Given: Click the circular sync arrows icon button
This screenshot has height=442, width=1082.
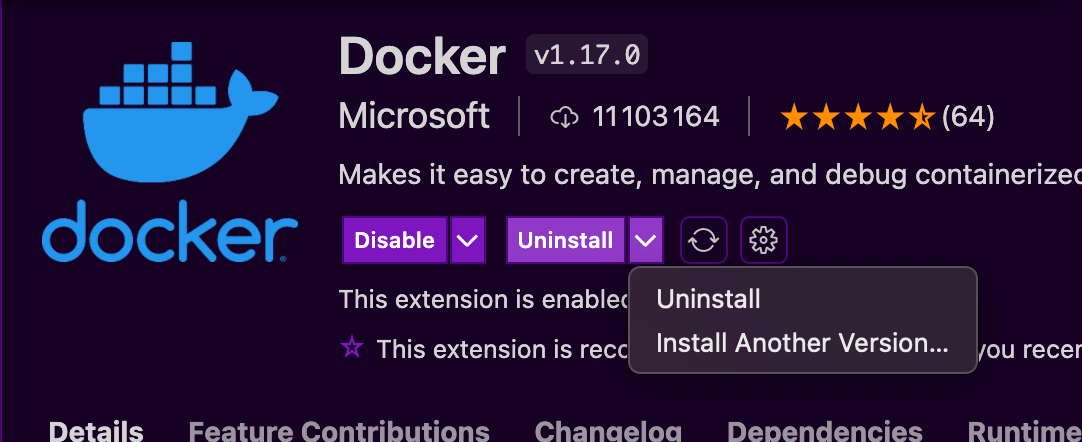Looking at the screenshot, I should point(704,240).
